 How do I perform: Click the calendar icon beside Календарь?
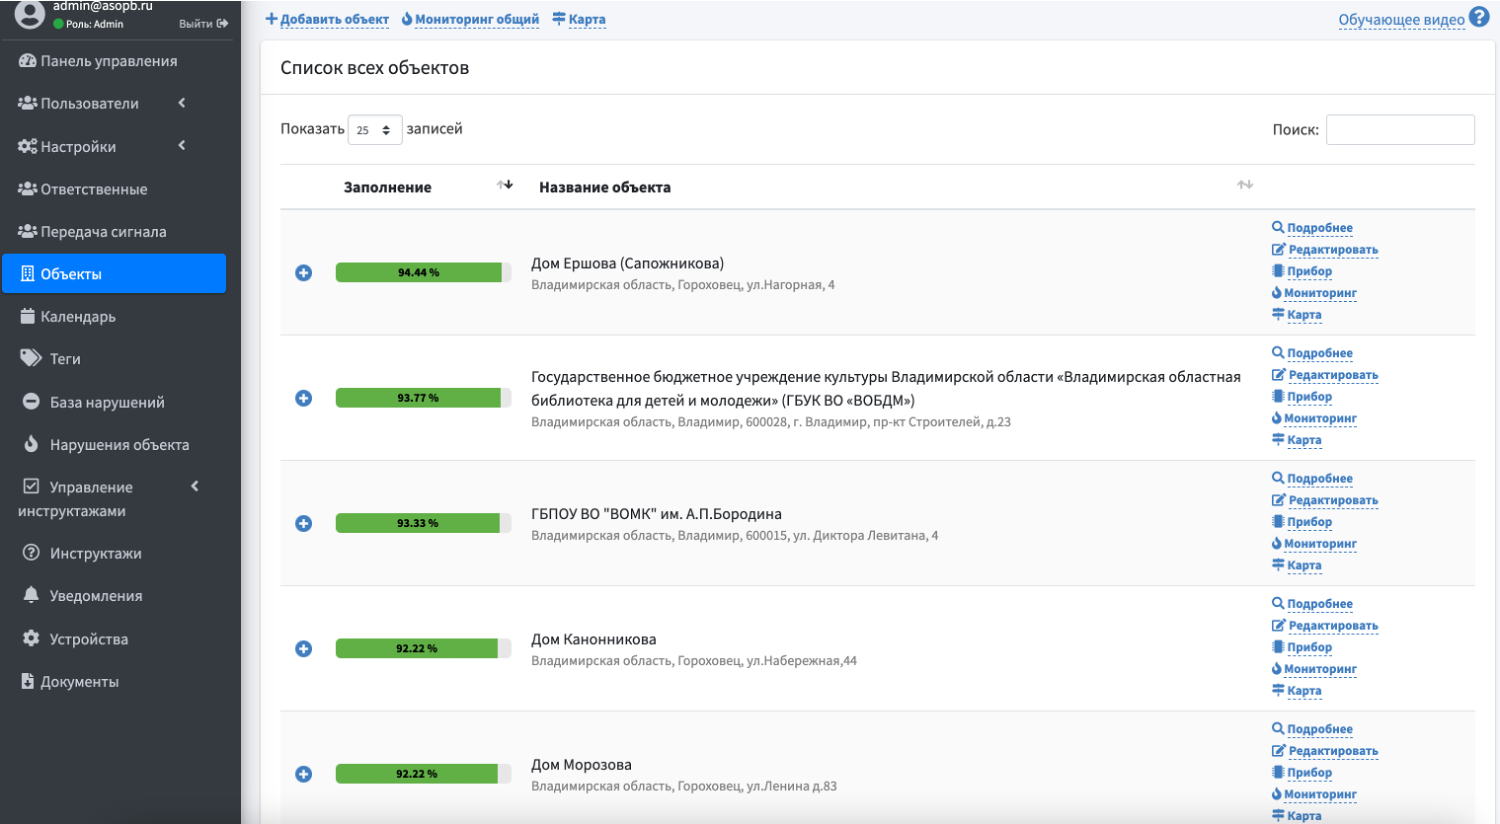click(x=28, y=316)
